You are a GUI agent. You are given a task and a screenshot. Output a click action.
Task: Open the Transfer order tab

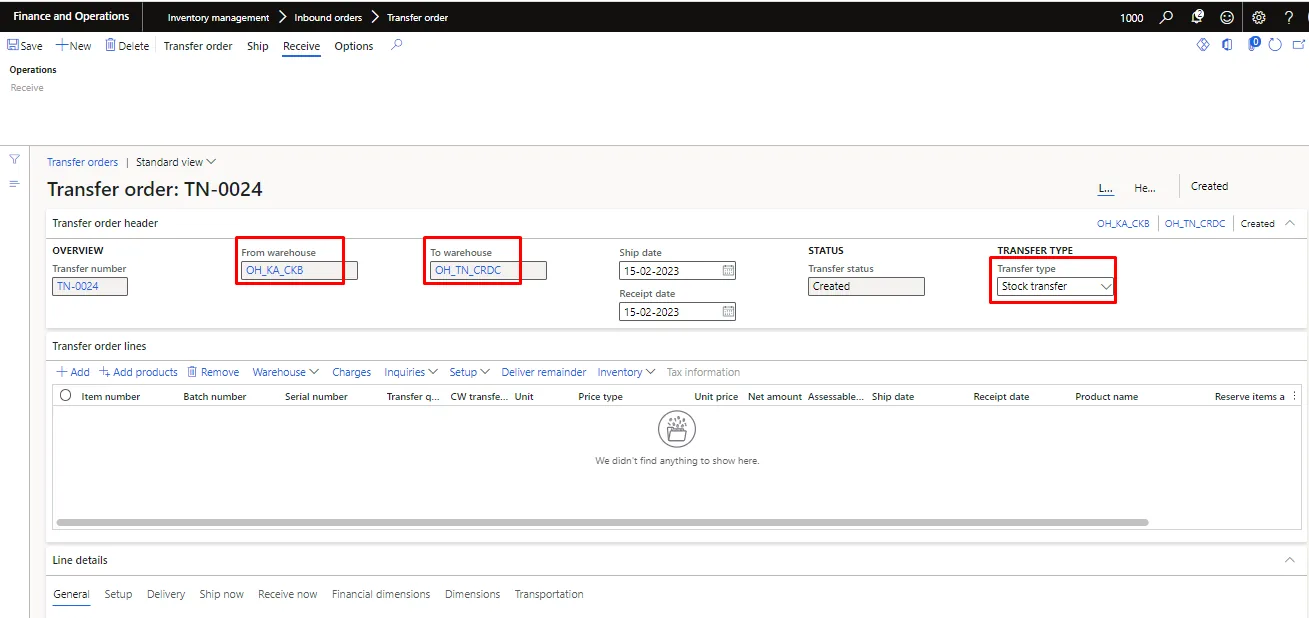point(198,46)
